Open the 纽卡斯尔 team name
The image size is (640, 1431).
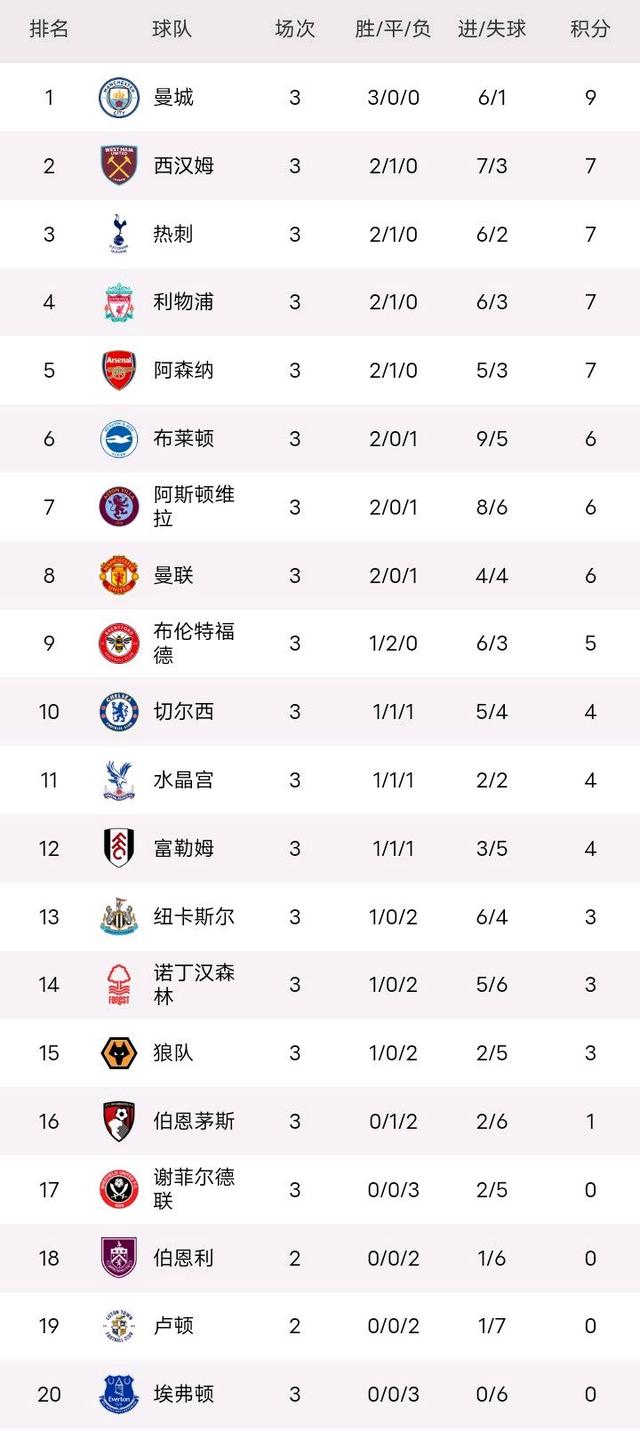click(194, 917)
